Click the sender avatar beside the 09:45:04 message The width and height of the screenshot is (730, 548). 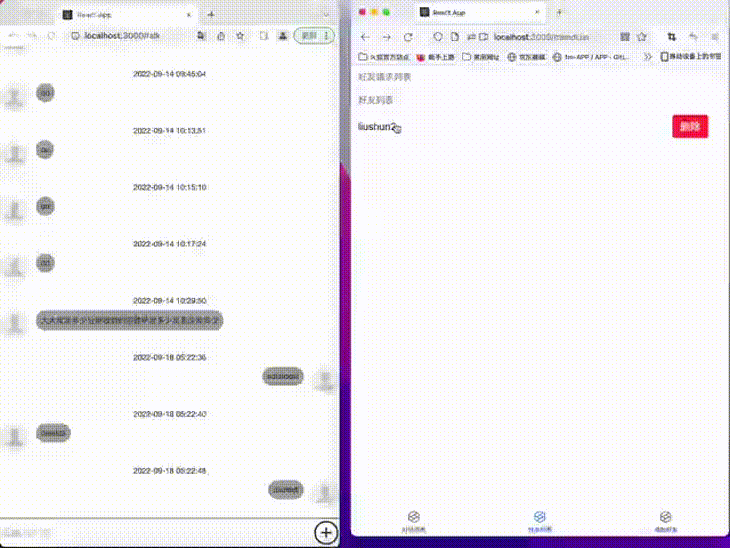point(15,97)
